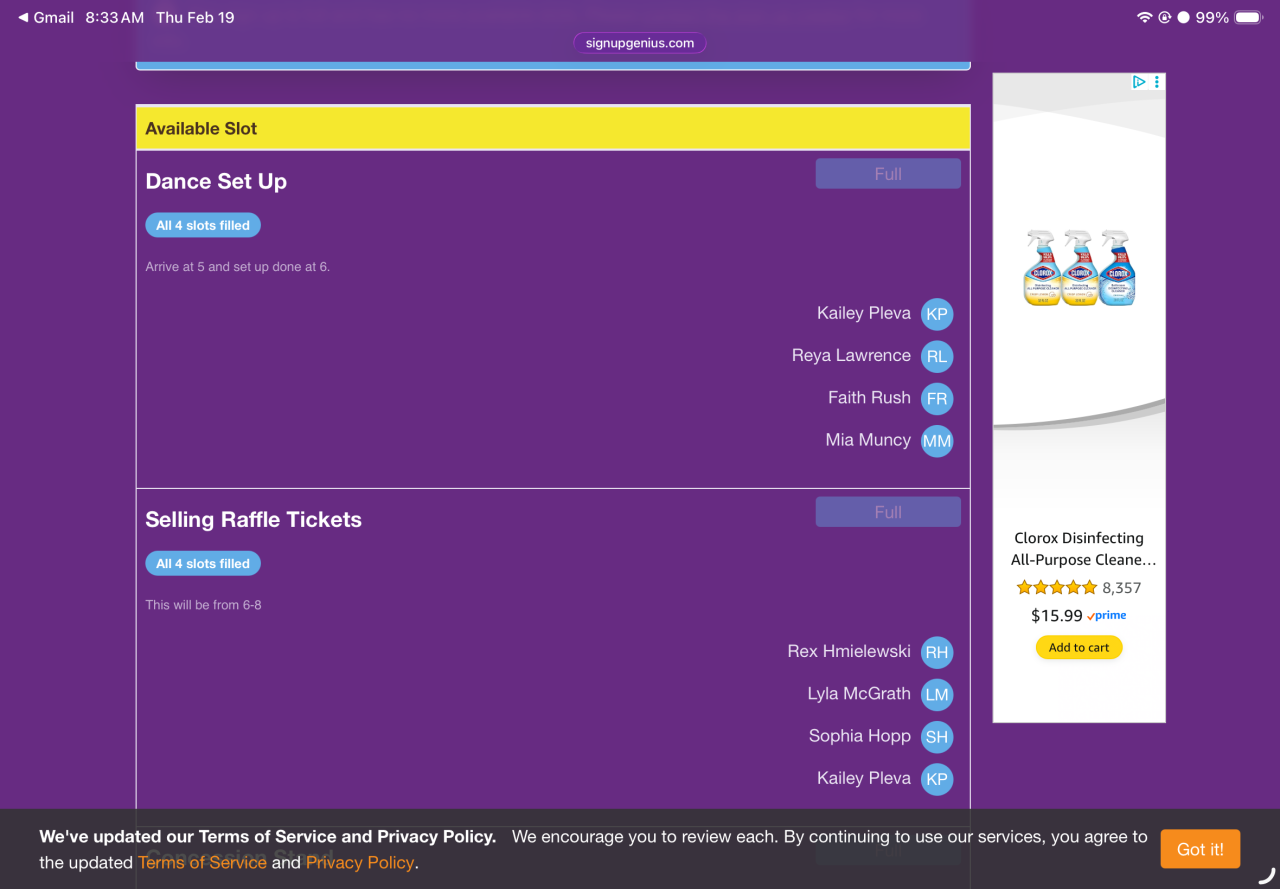Viewport: 1280px width, 889px height.
Task: Click the 'This will be from 6-8' note
Action: pyautogui.click(x=204, y=605)
